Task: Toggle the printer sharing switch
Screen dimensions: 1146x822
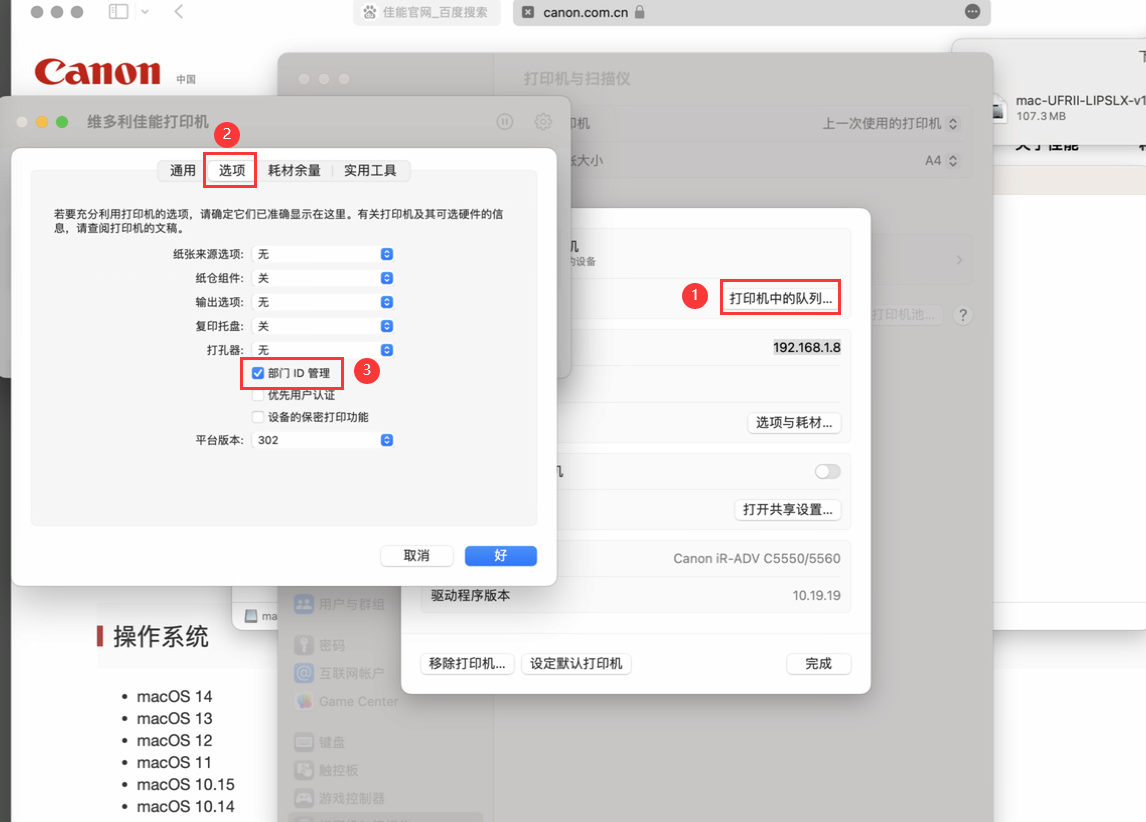Action: 827,471
